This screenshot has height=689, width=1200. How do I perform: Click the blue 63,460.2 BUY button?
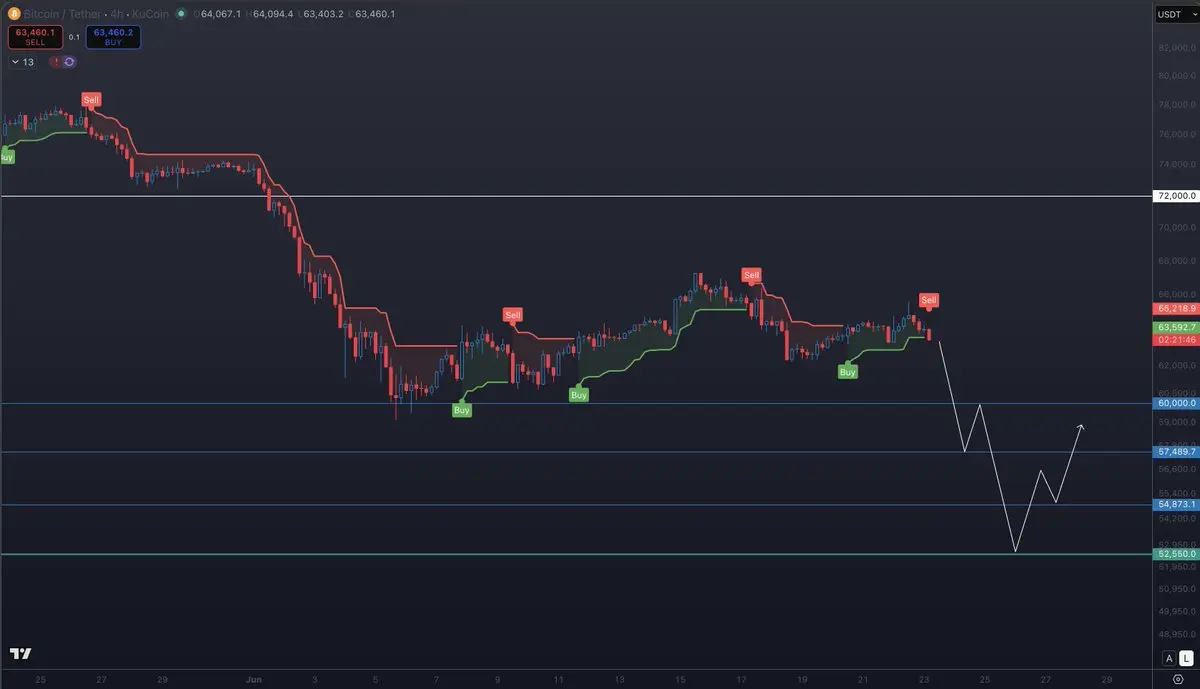coord(113,37)
